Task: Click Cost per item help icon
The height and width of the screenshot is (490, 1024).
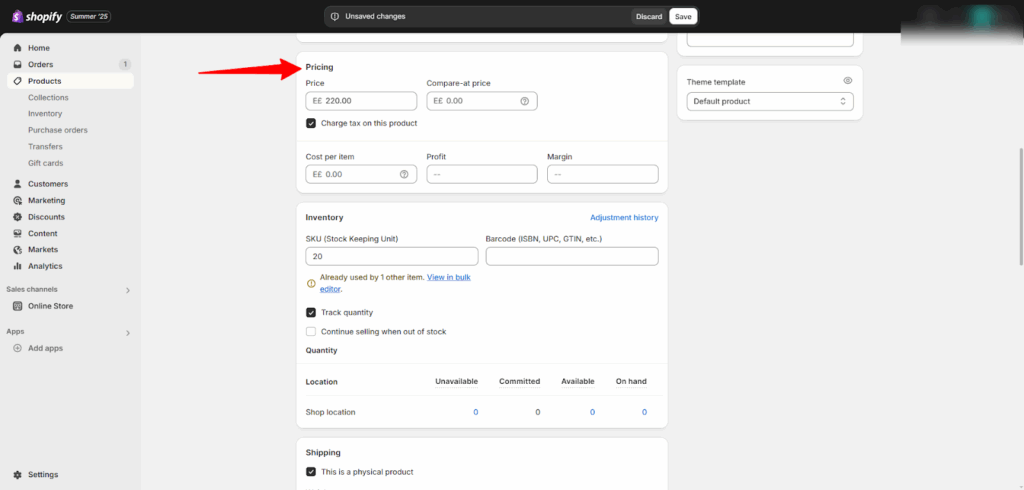Action: tap(404, 174)
